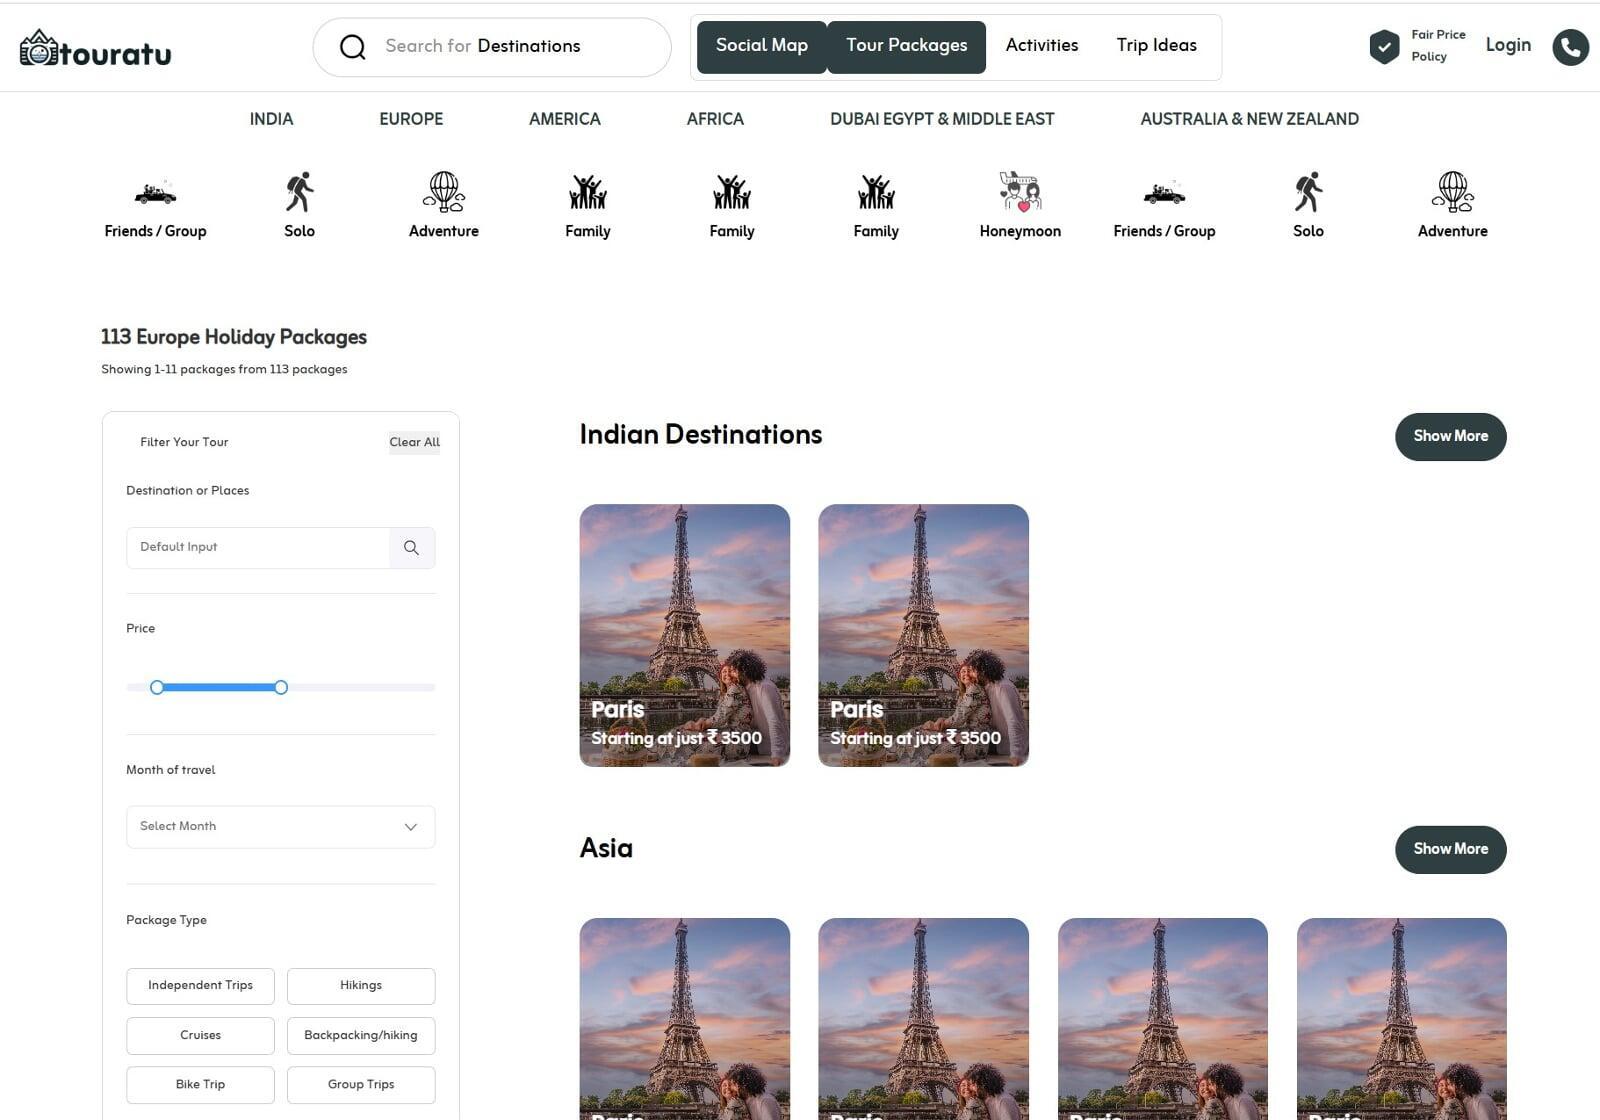Toggle Hikings package type
The image size is (1600, 1120).
pyautogui.click(x=361, y=986)
